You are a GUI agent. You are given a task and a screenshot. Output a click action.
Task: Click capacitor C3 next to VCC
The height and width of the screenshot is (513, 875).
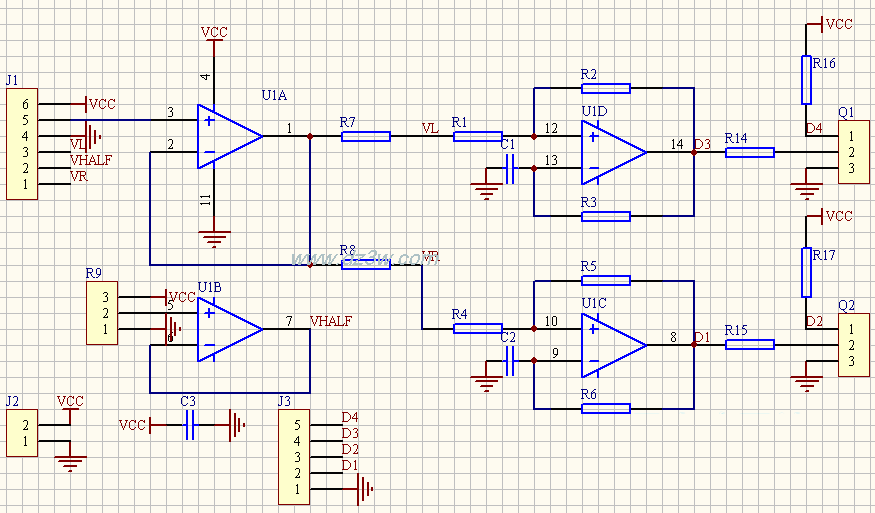click(189, 425)
